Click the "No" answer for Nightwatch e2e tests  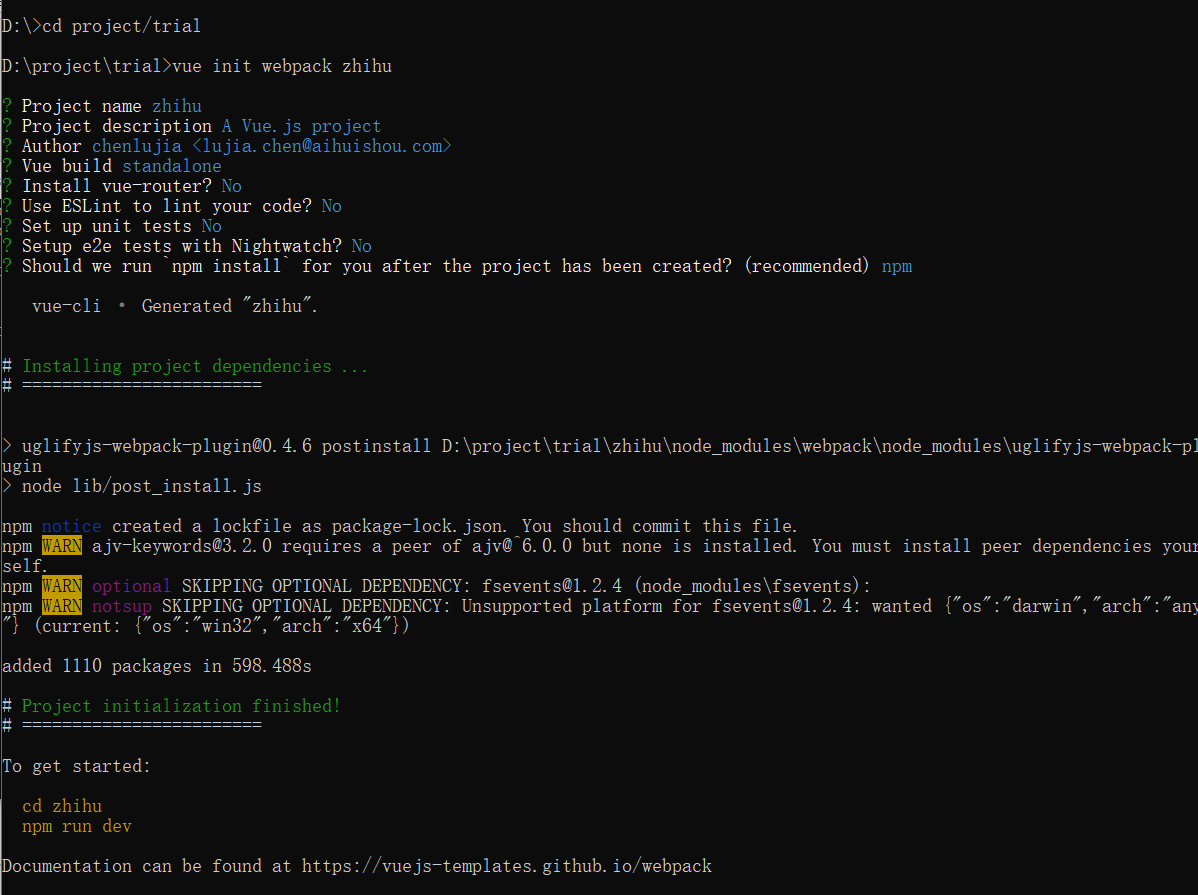pos(362,246)
